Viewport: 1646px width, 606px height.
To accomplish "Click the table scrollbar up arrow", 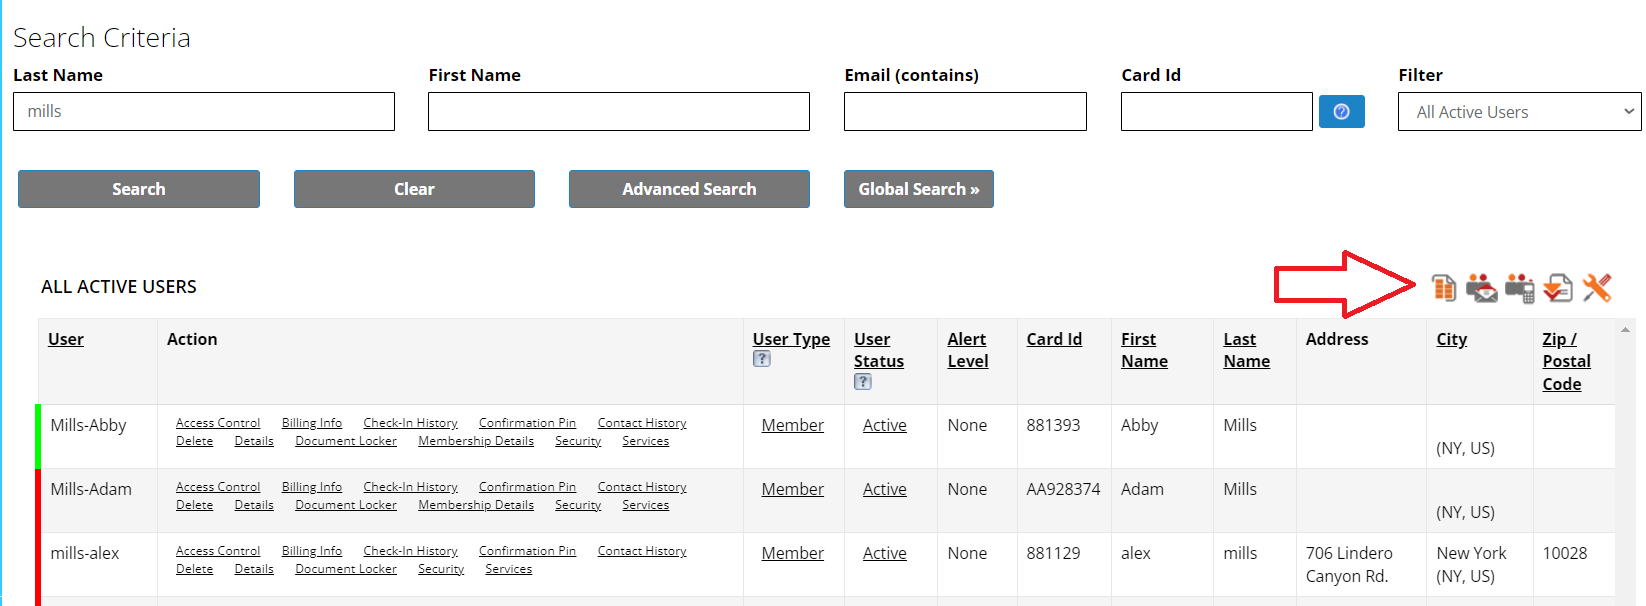I will [1626, 329].
